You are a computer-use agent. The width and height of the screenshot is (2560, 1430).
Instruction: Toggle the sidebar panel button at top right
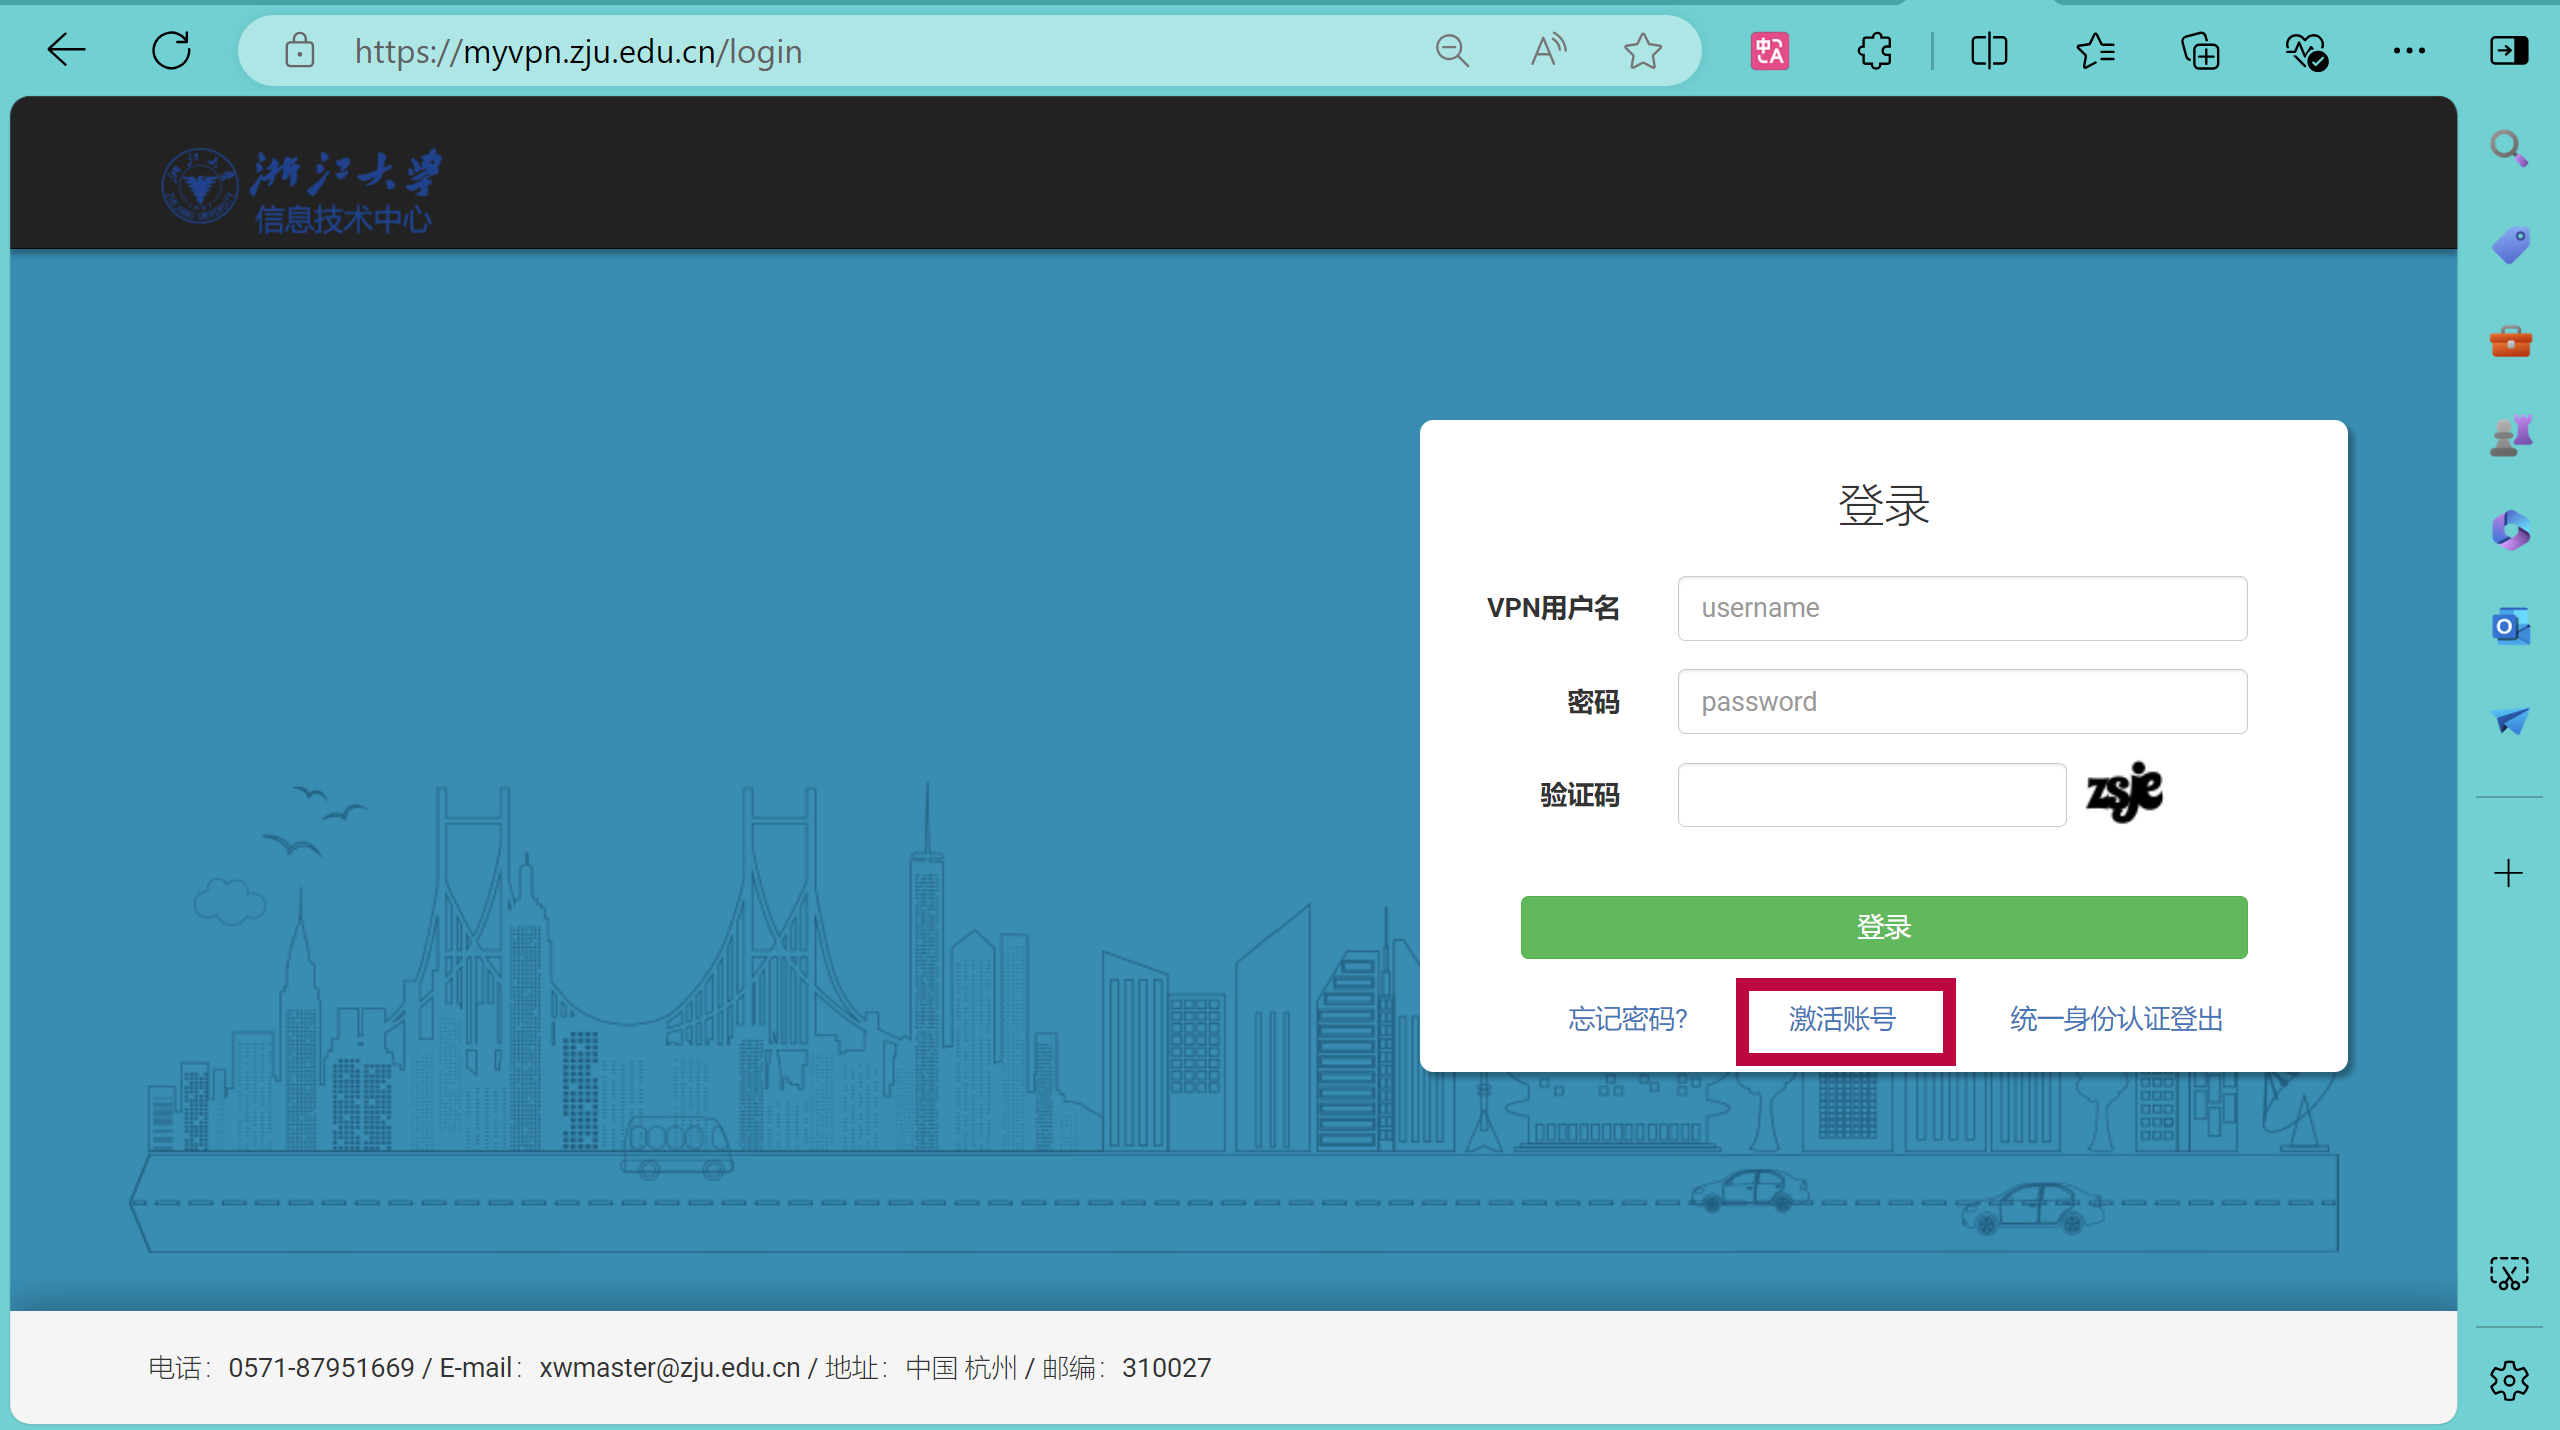click(x=2508, y=50)
